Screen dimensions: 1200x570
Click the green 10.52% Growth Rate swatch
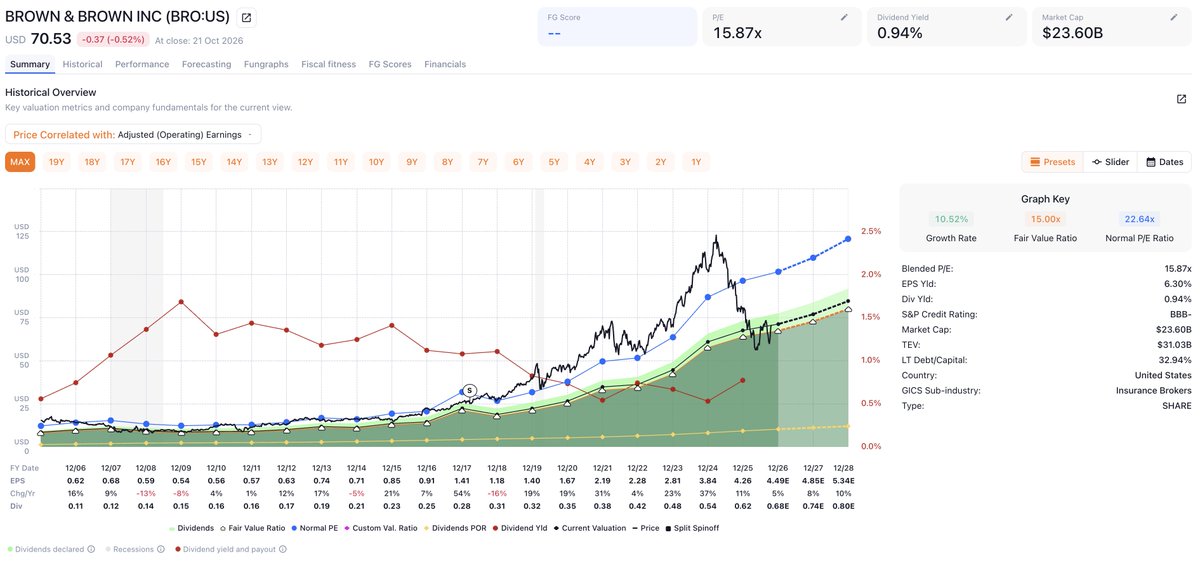point(953,219)
